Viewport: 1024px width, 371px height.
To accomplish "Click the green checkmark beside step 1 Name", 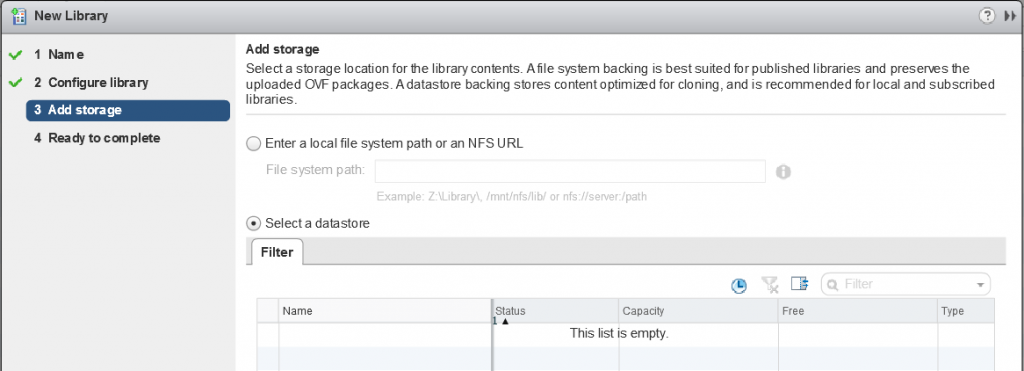I will [16, 55].
